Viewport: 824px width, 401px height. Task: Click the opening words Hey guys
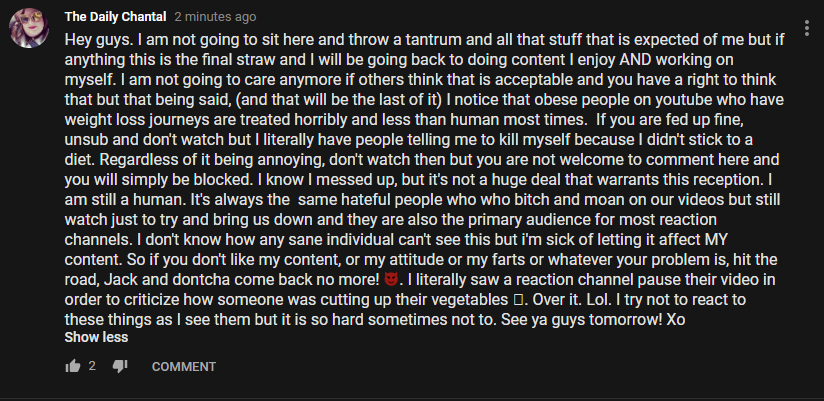(x=89, y=40)
